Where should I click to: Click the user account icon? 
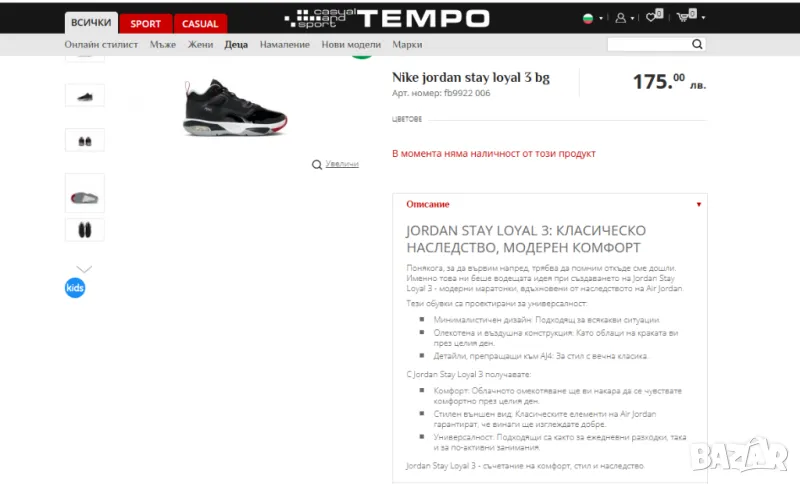620,18
